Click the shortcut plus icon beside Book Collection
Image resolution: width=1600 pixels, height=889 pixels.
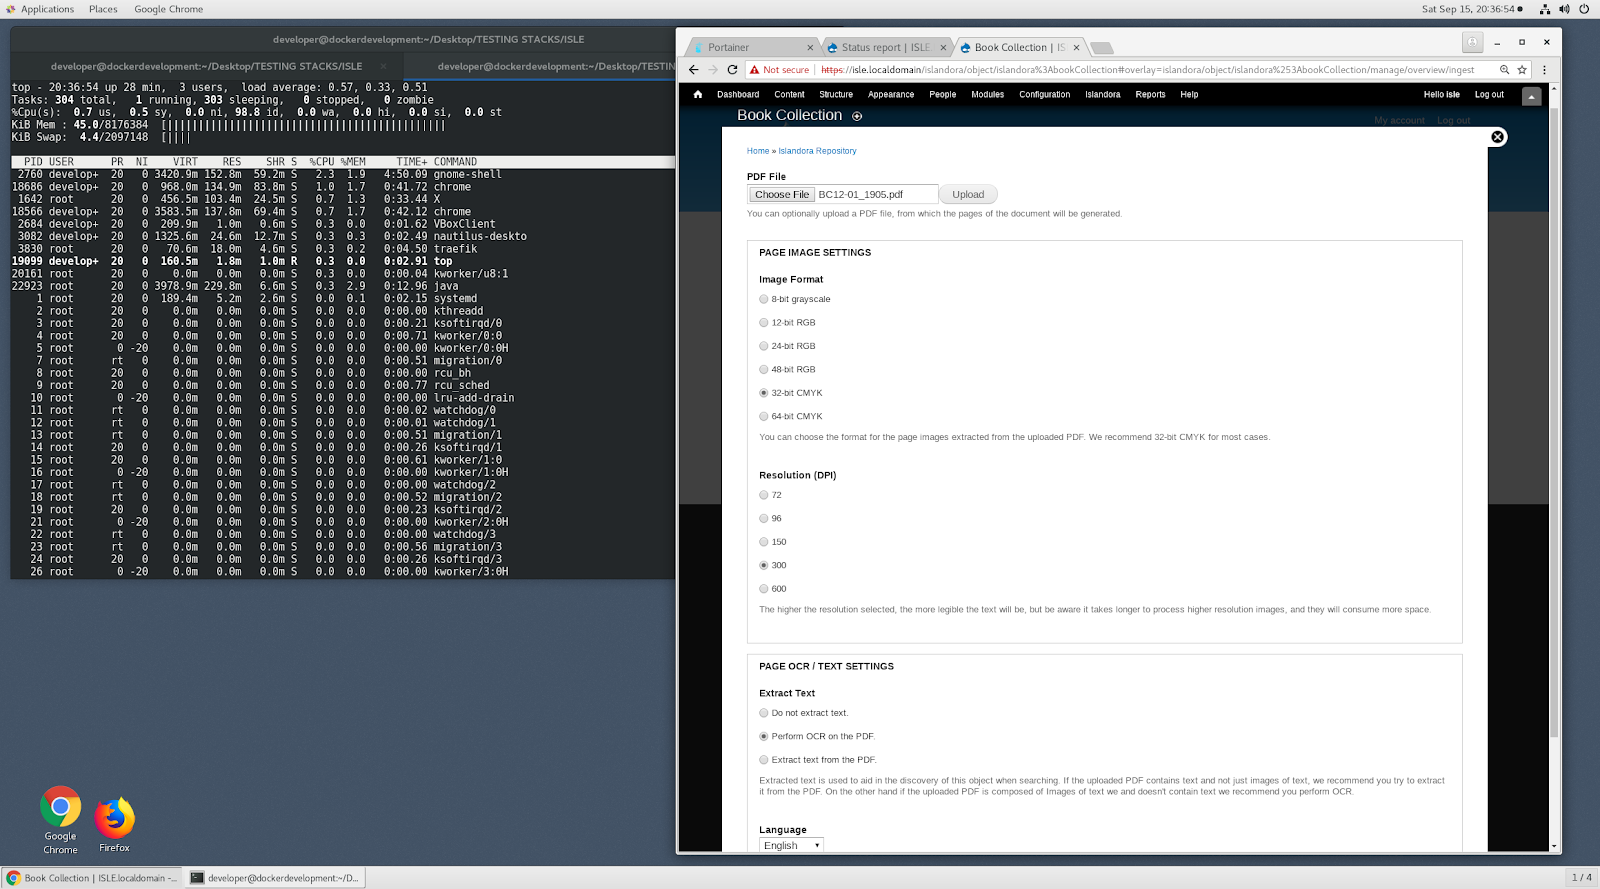(857, 116)
